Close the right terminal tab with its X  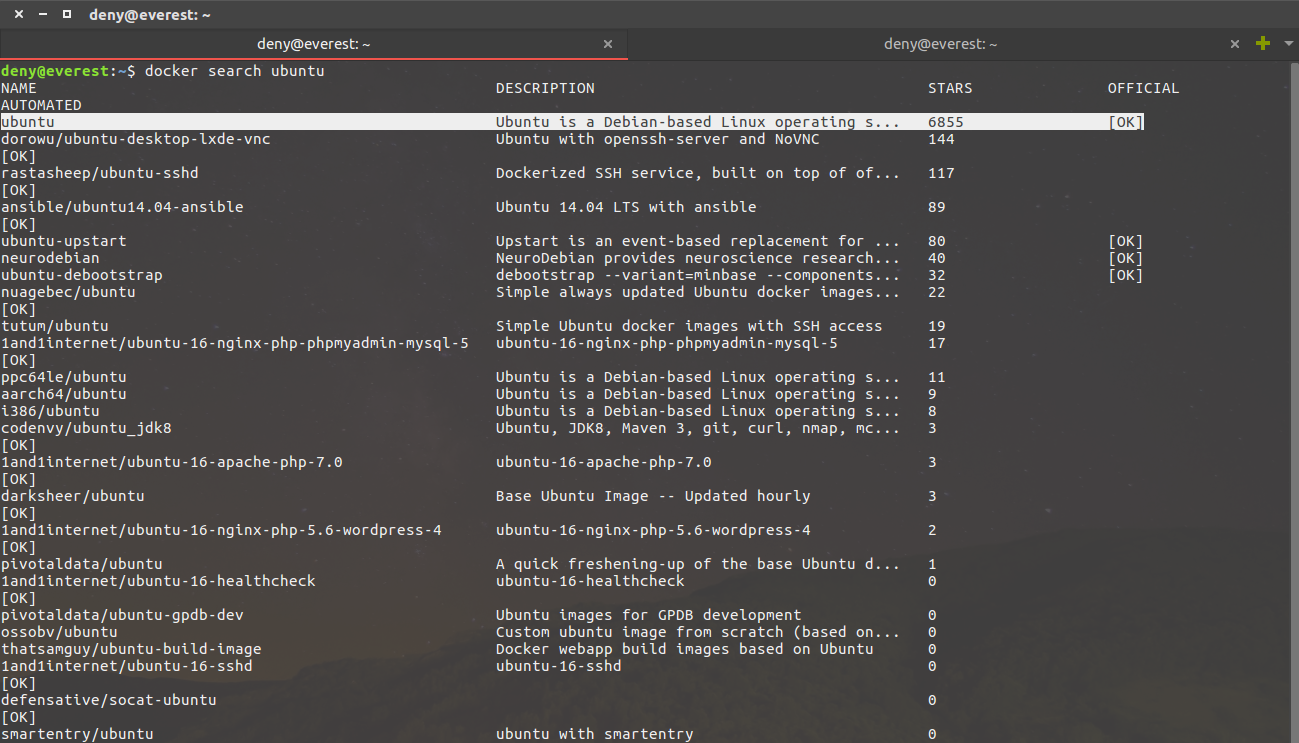[1234, 44]
